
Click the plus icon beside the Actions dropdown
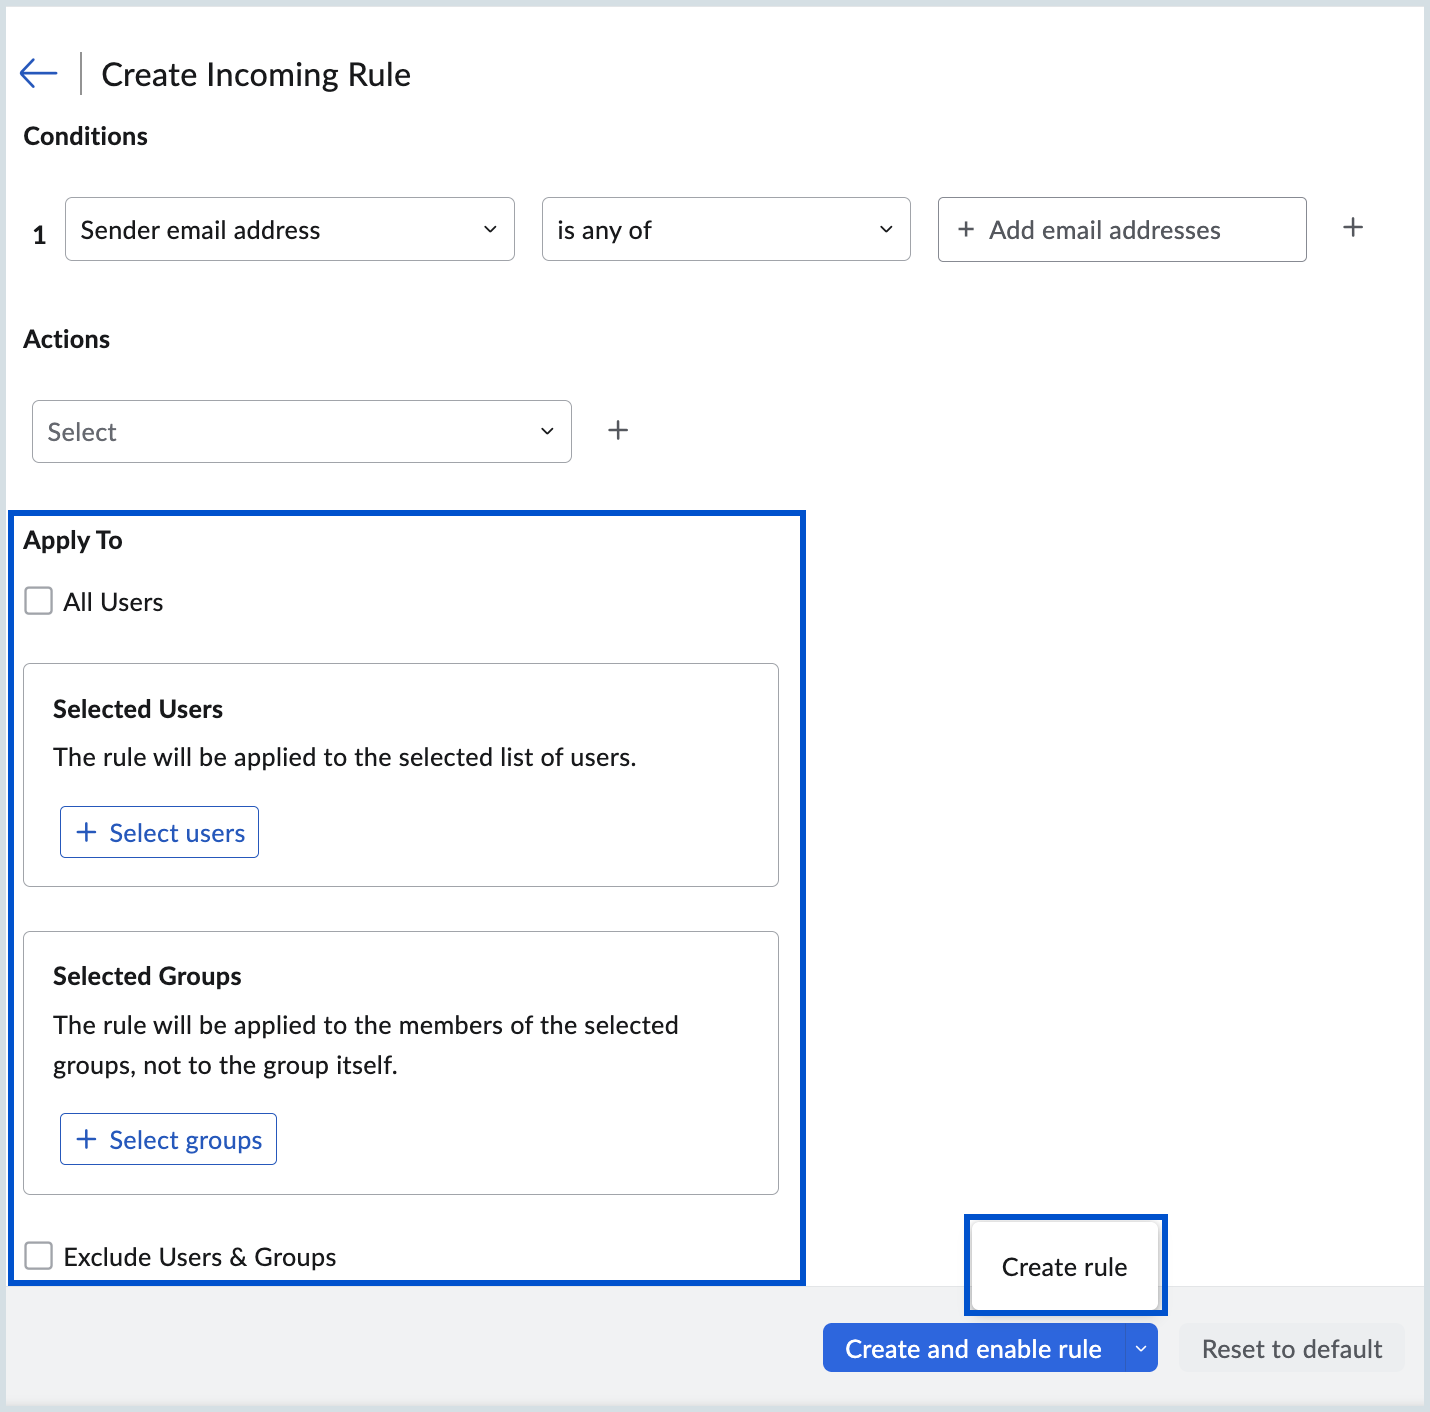pyautogui.click(x=618, y=430)
